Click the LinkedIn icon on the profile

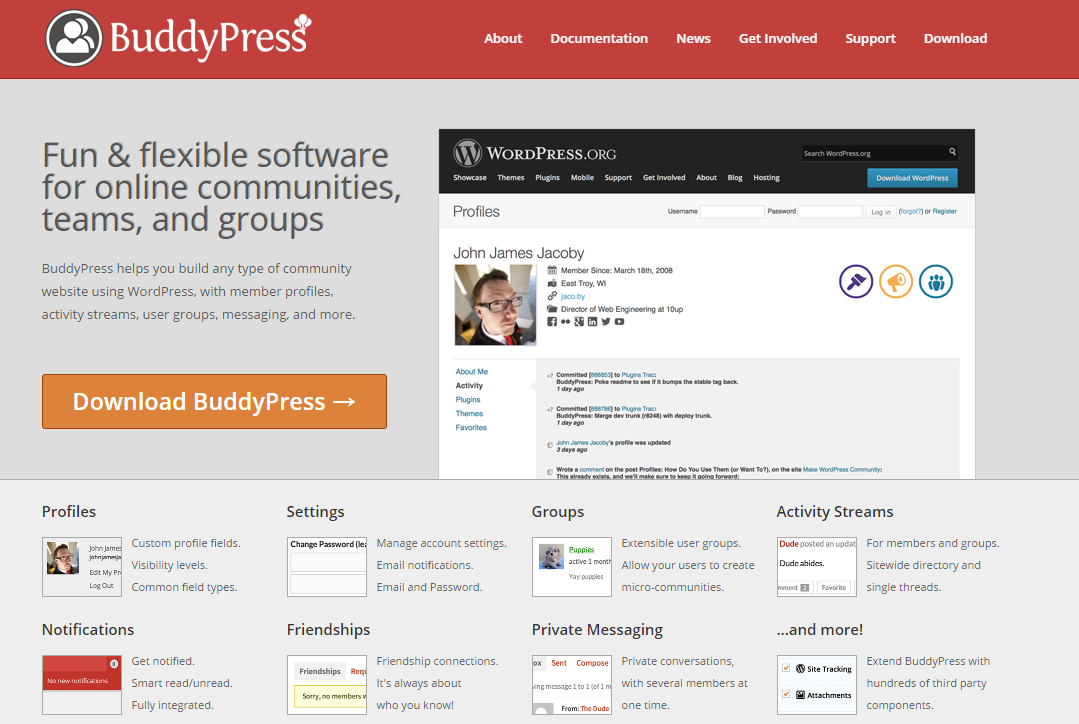click(x=592, y=321)
